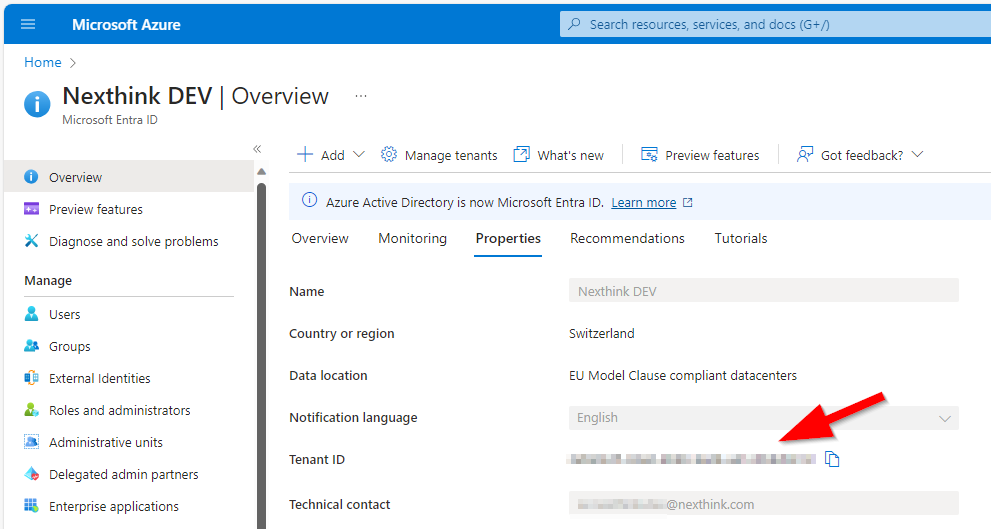The height and width of the screenshot is (529, 991).
Task: Copy the Tenant ID to clipboard
Action: coord(832,460)
